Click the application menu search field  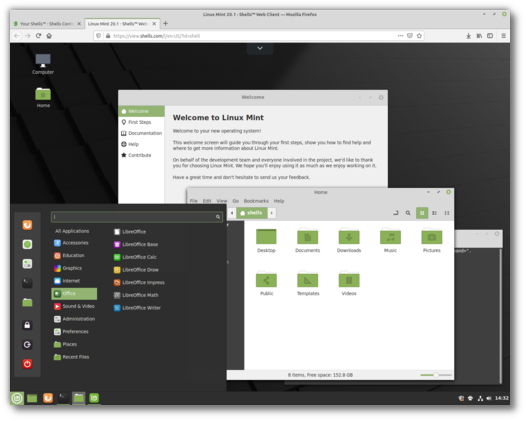[x=137, y=217]
